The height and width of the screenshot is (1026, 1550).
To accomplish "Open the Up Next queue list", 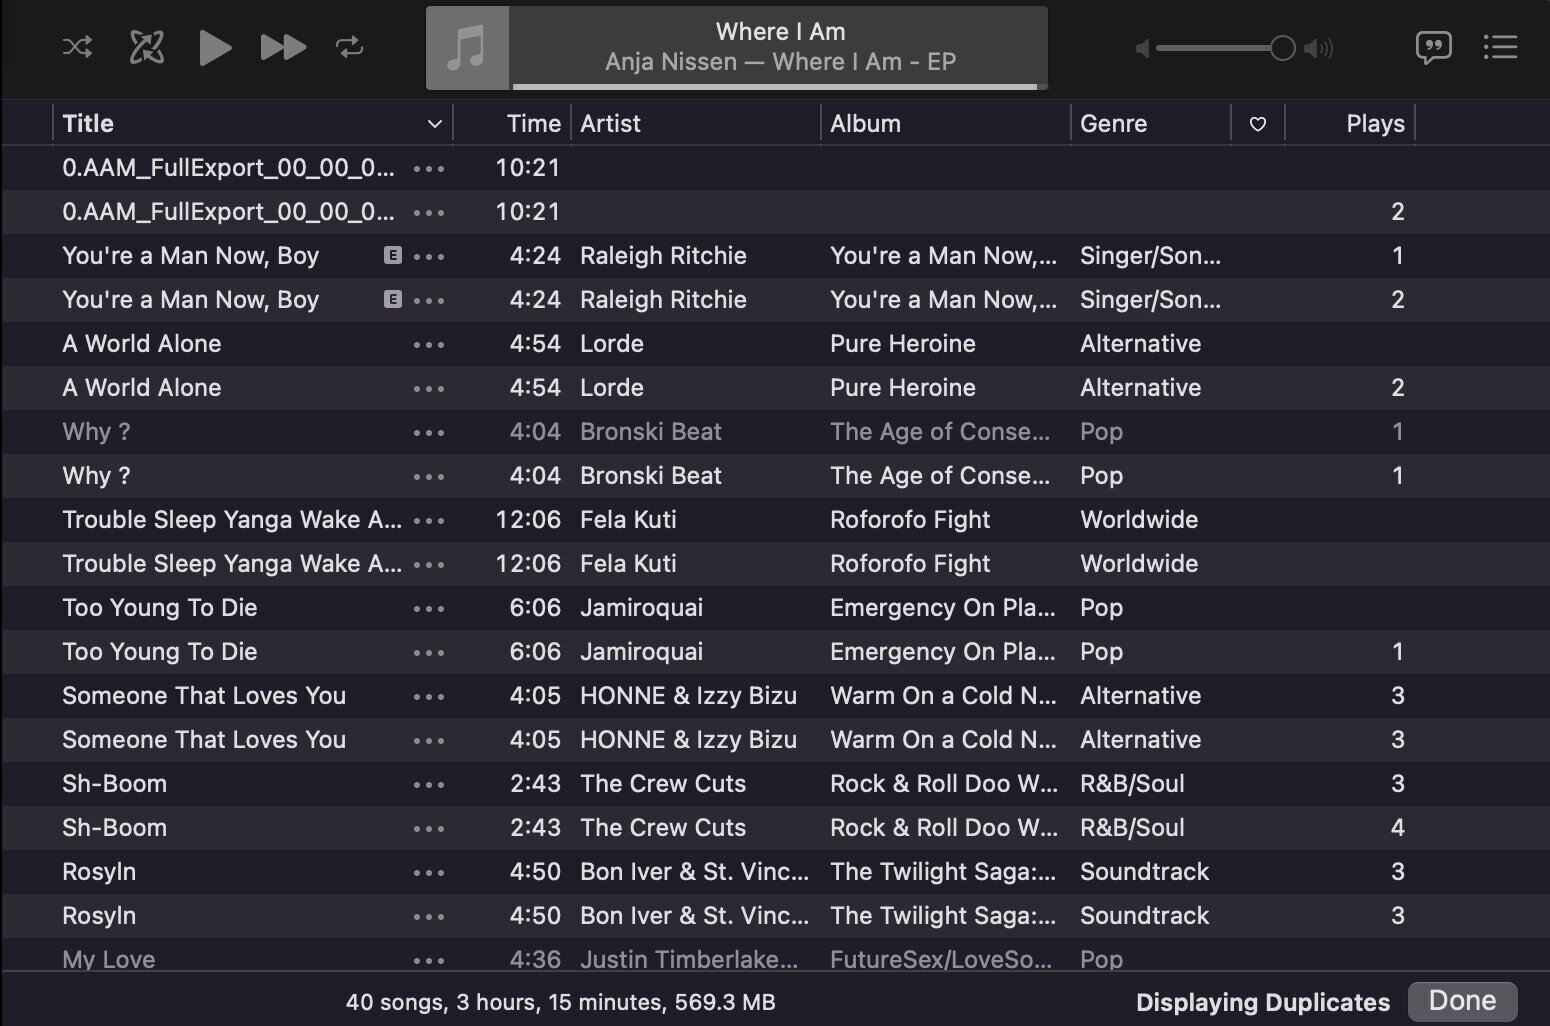I will tap(1500, 47).
